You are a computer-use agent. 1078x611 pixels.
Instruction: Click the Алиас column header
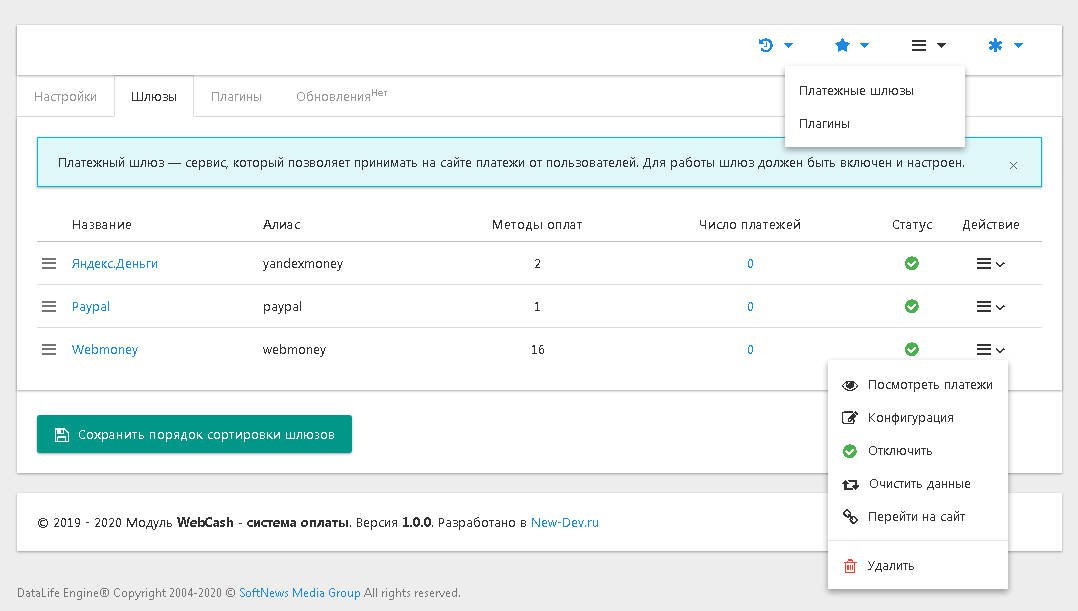pyautogui.click(x=281, y=225)
